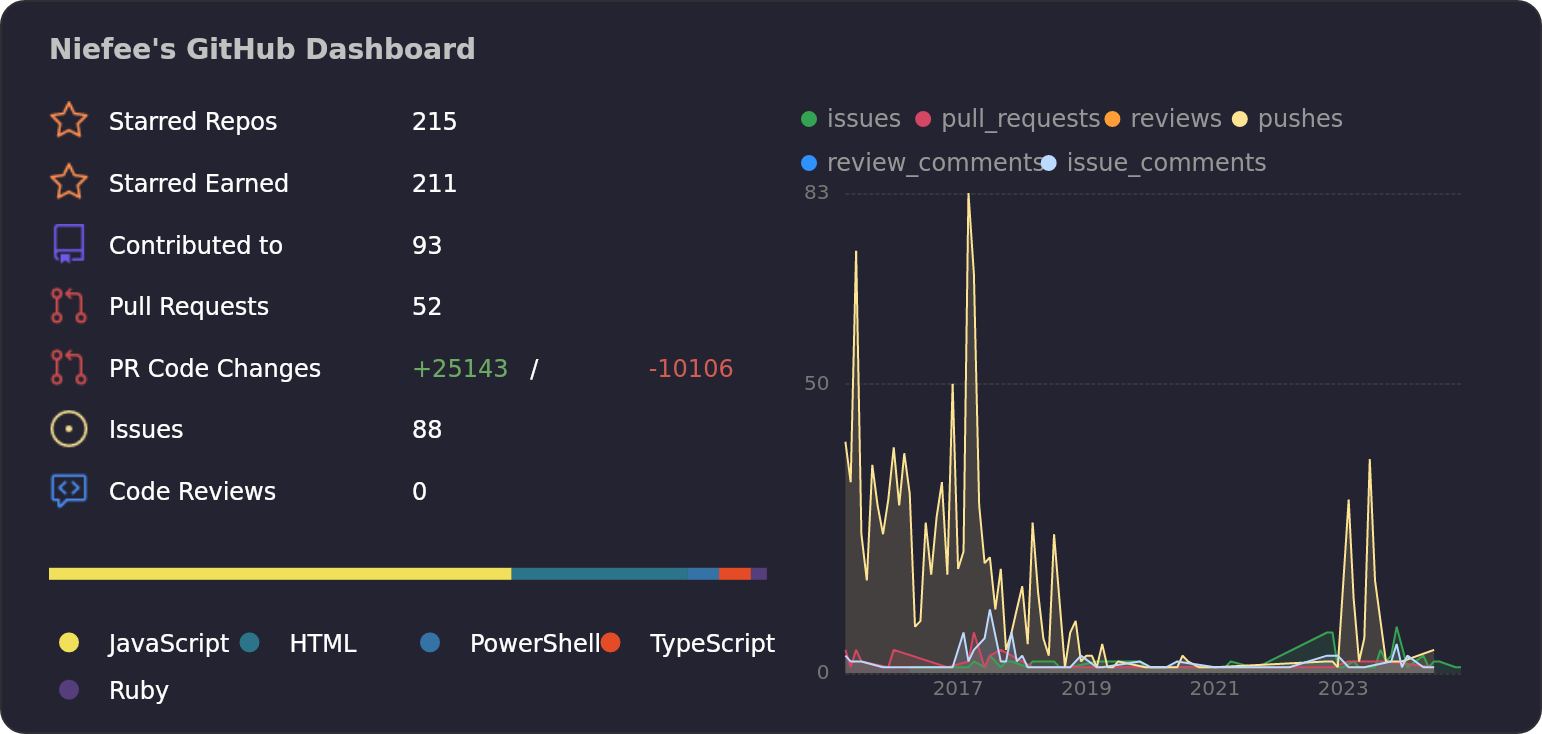Click the Ruby purple color dot
1542x734 pixels.
pyautogui.click(x=69, y=690)
